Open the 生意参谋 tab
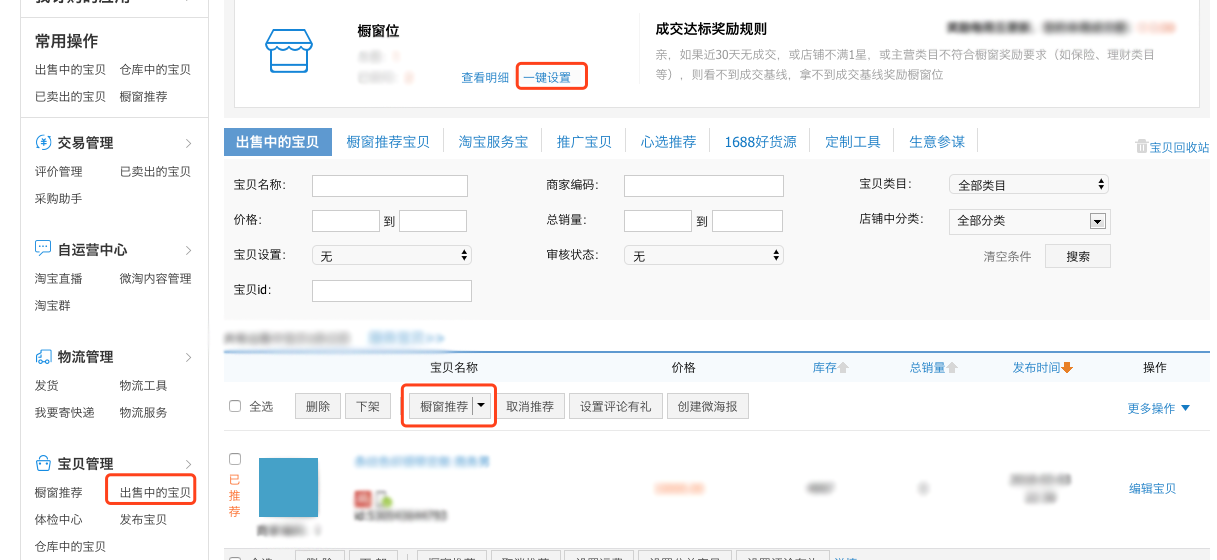1217x560 pixels. (x=937, y=142)
